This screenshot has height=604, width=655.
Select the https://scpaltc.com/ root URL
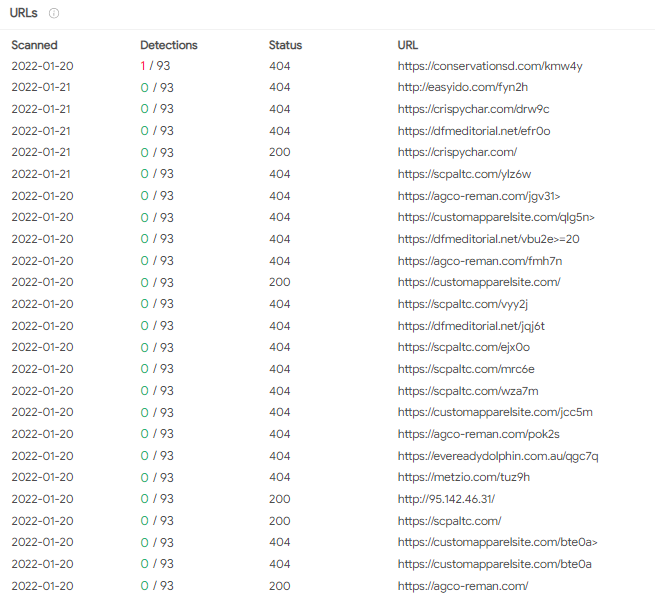[449, 521]
